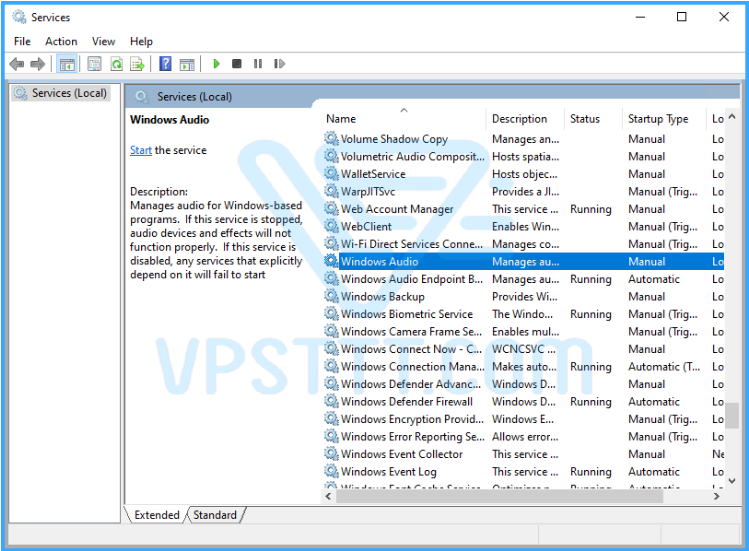Select the Windows Audio service row

pyautogui.click(x=524, y=261)
